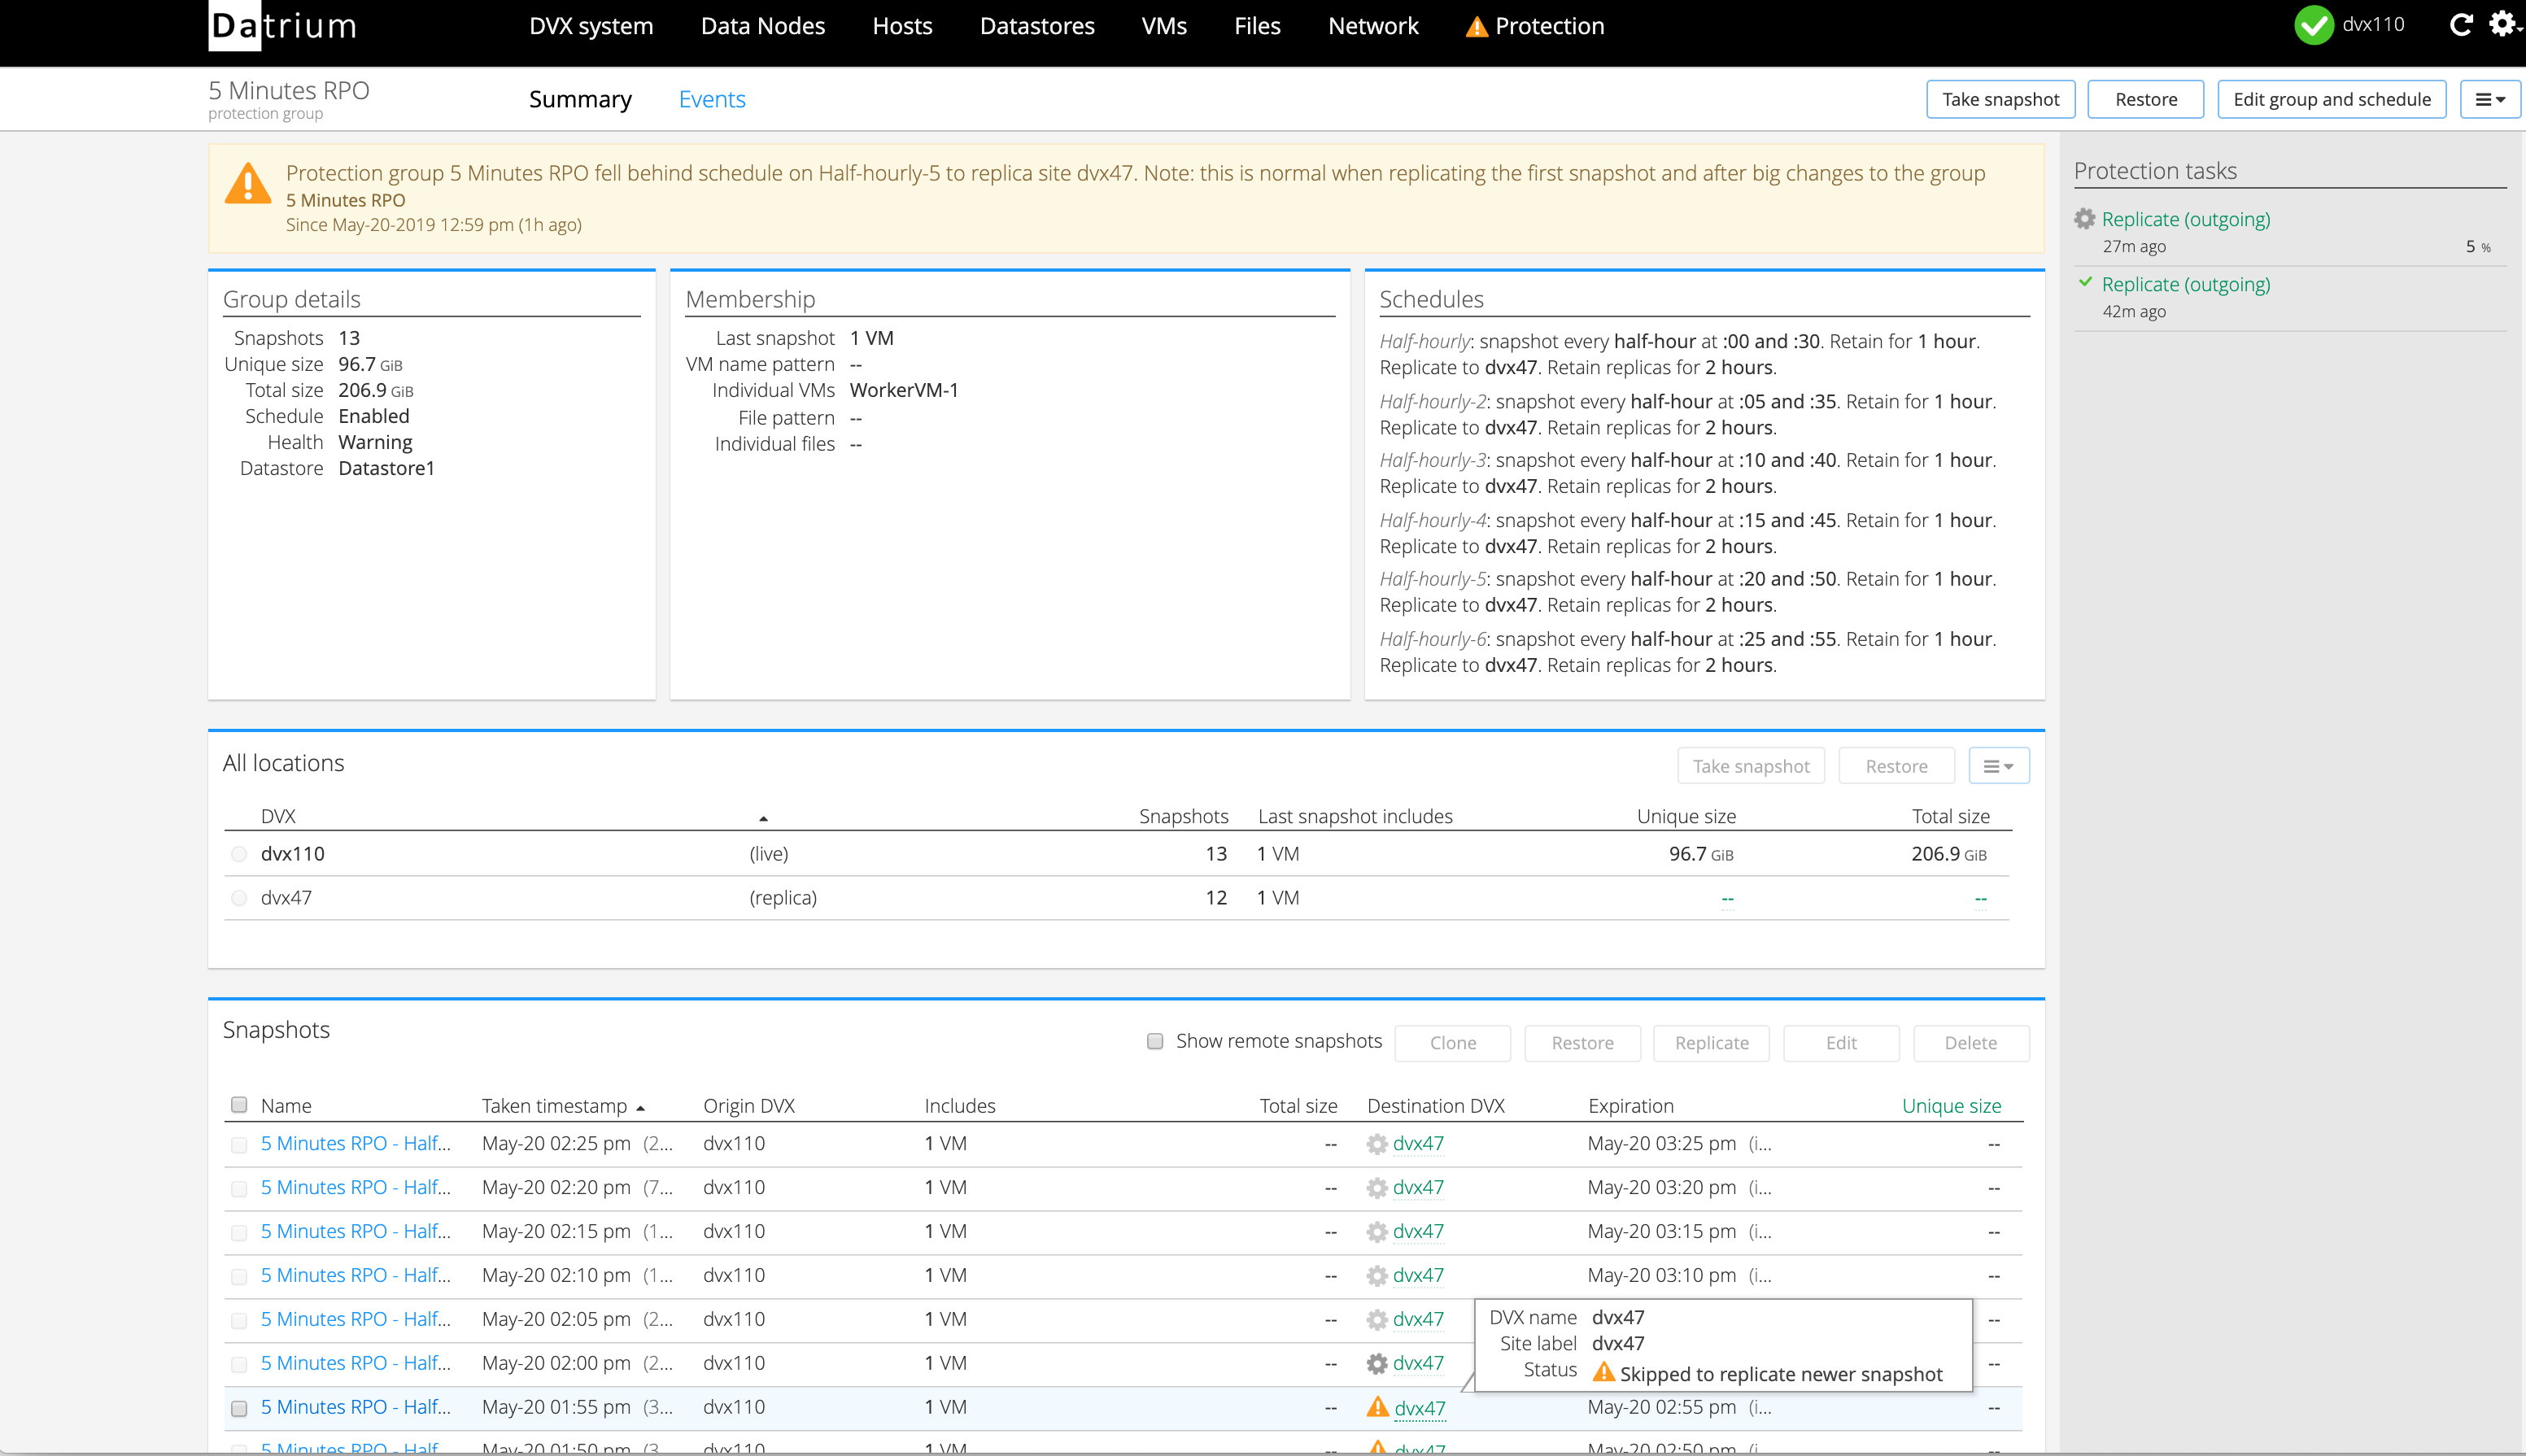Open the DVX system menu
This screenshot has height=1456, width=2526.
[x=591, y=26]
